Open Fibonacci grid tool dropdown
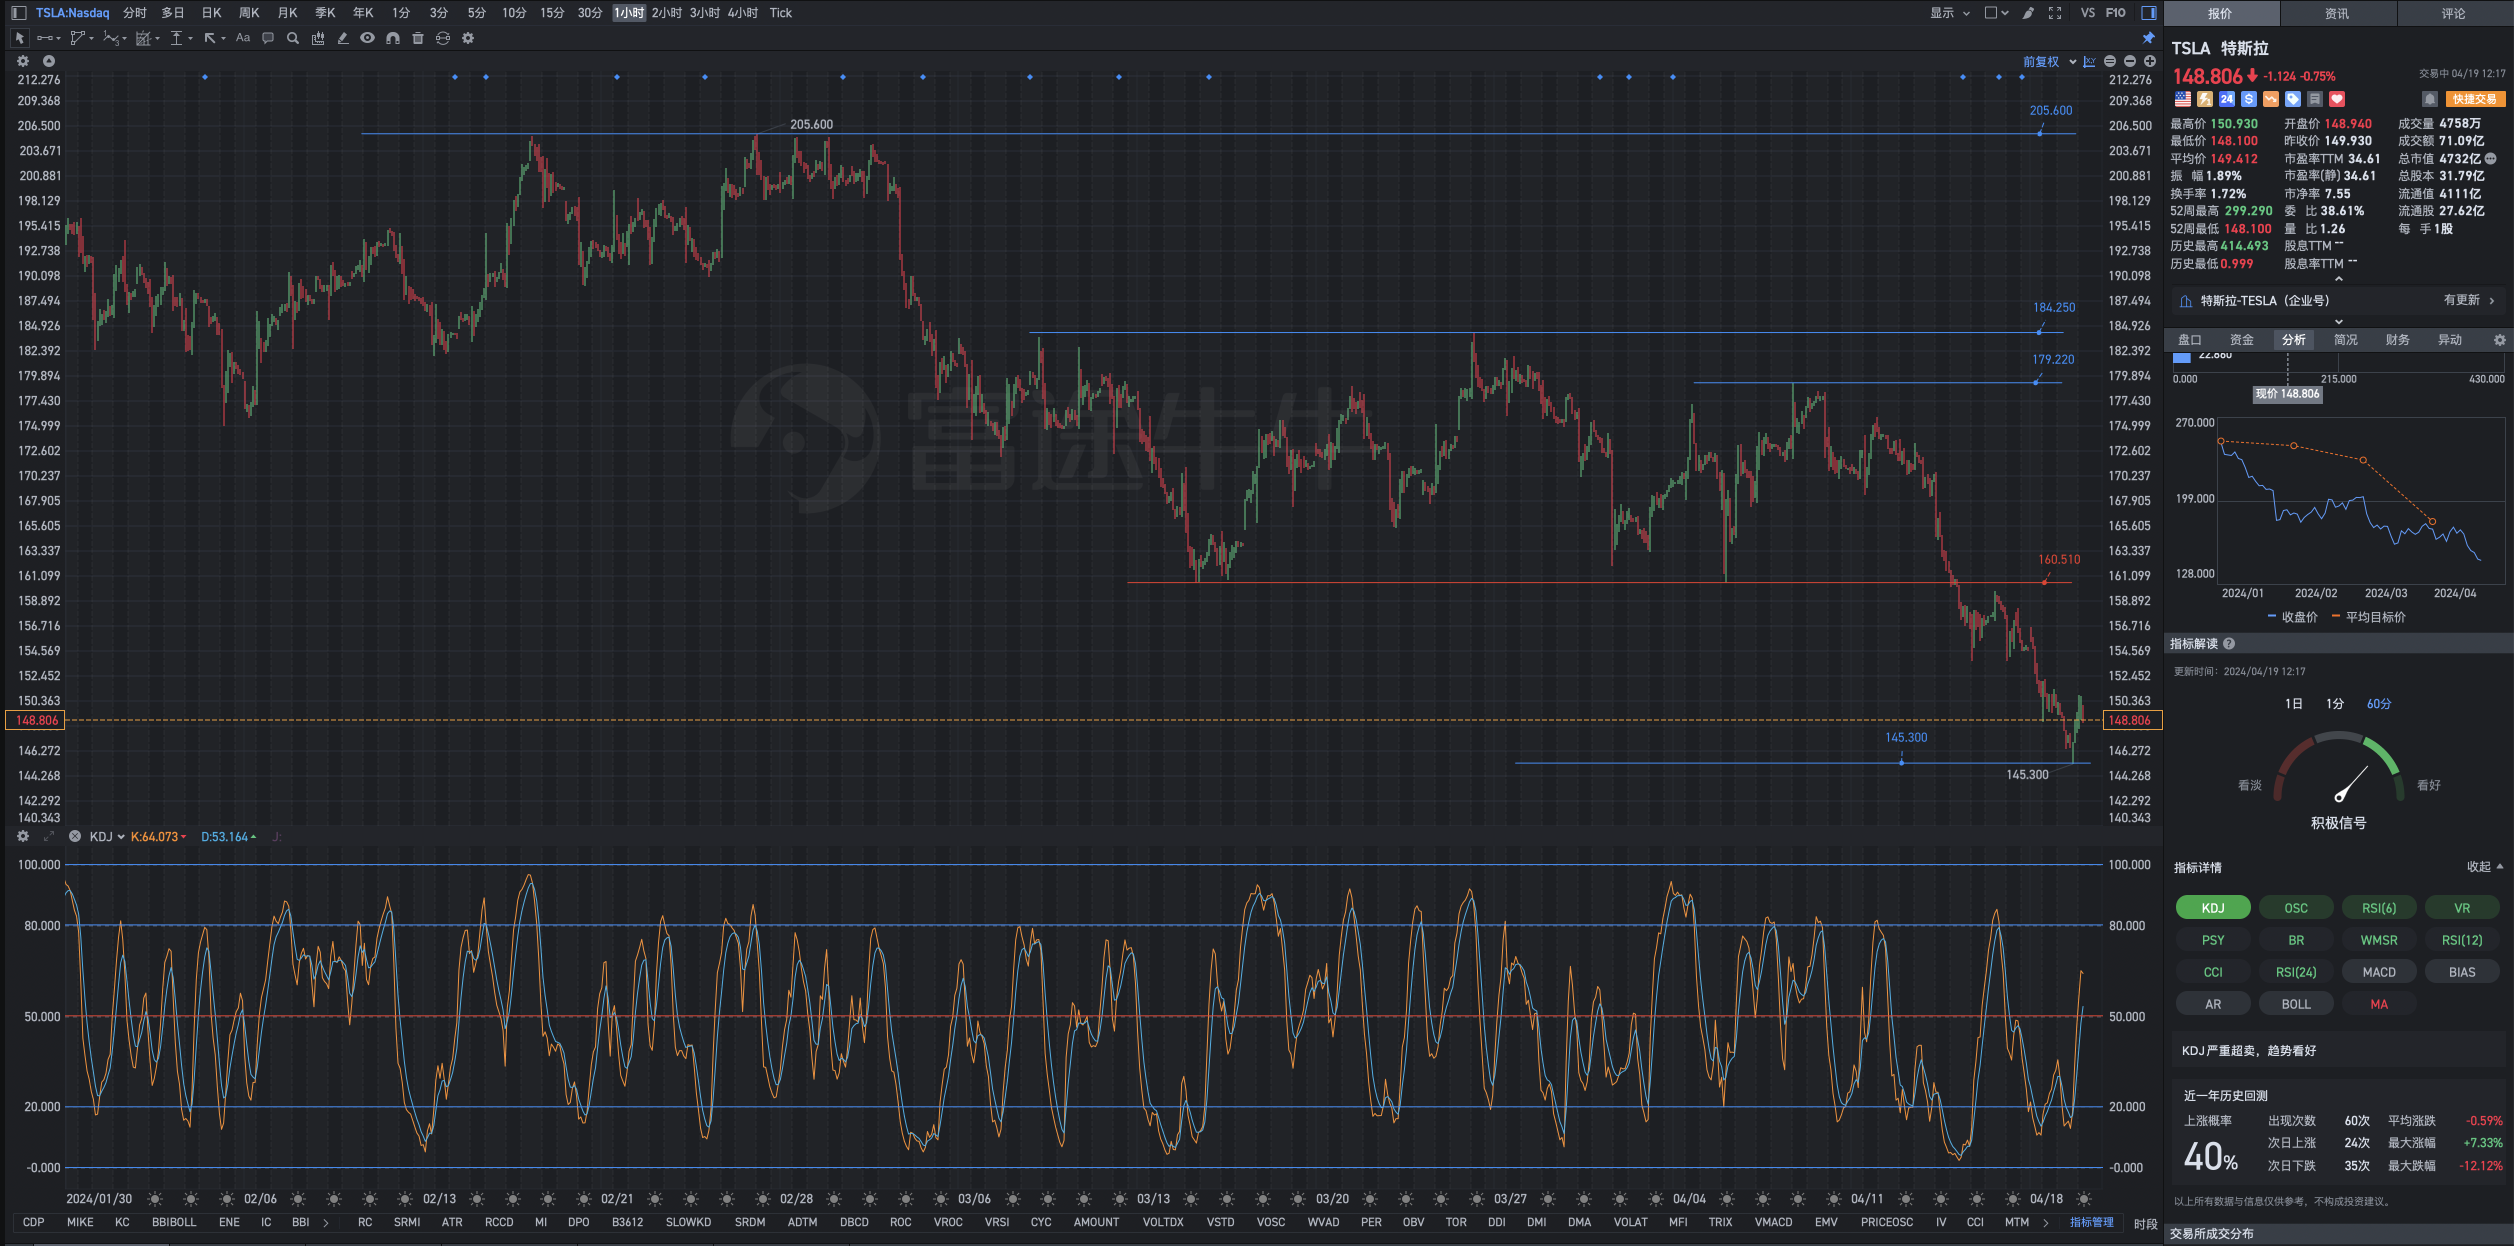This screenshot has height=1246, width=2514. coord(158,39)
